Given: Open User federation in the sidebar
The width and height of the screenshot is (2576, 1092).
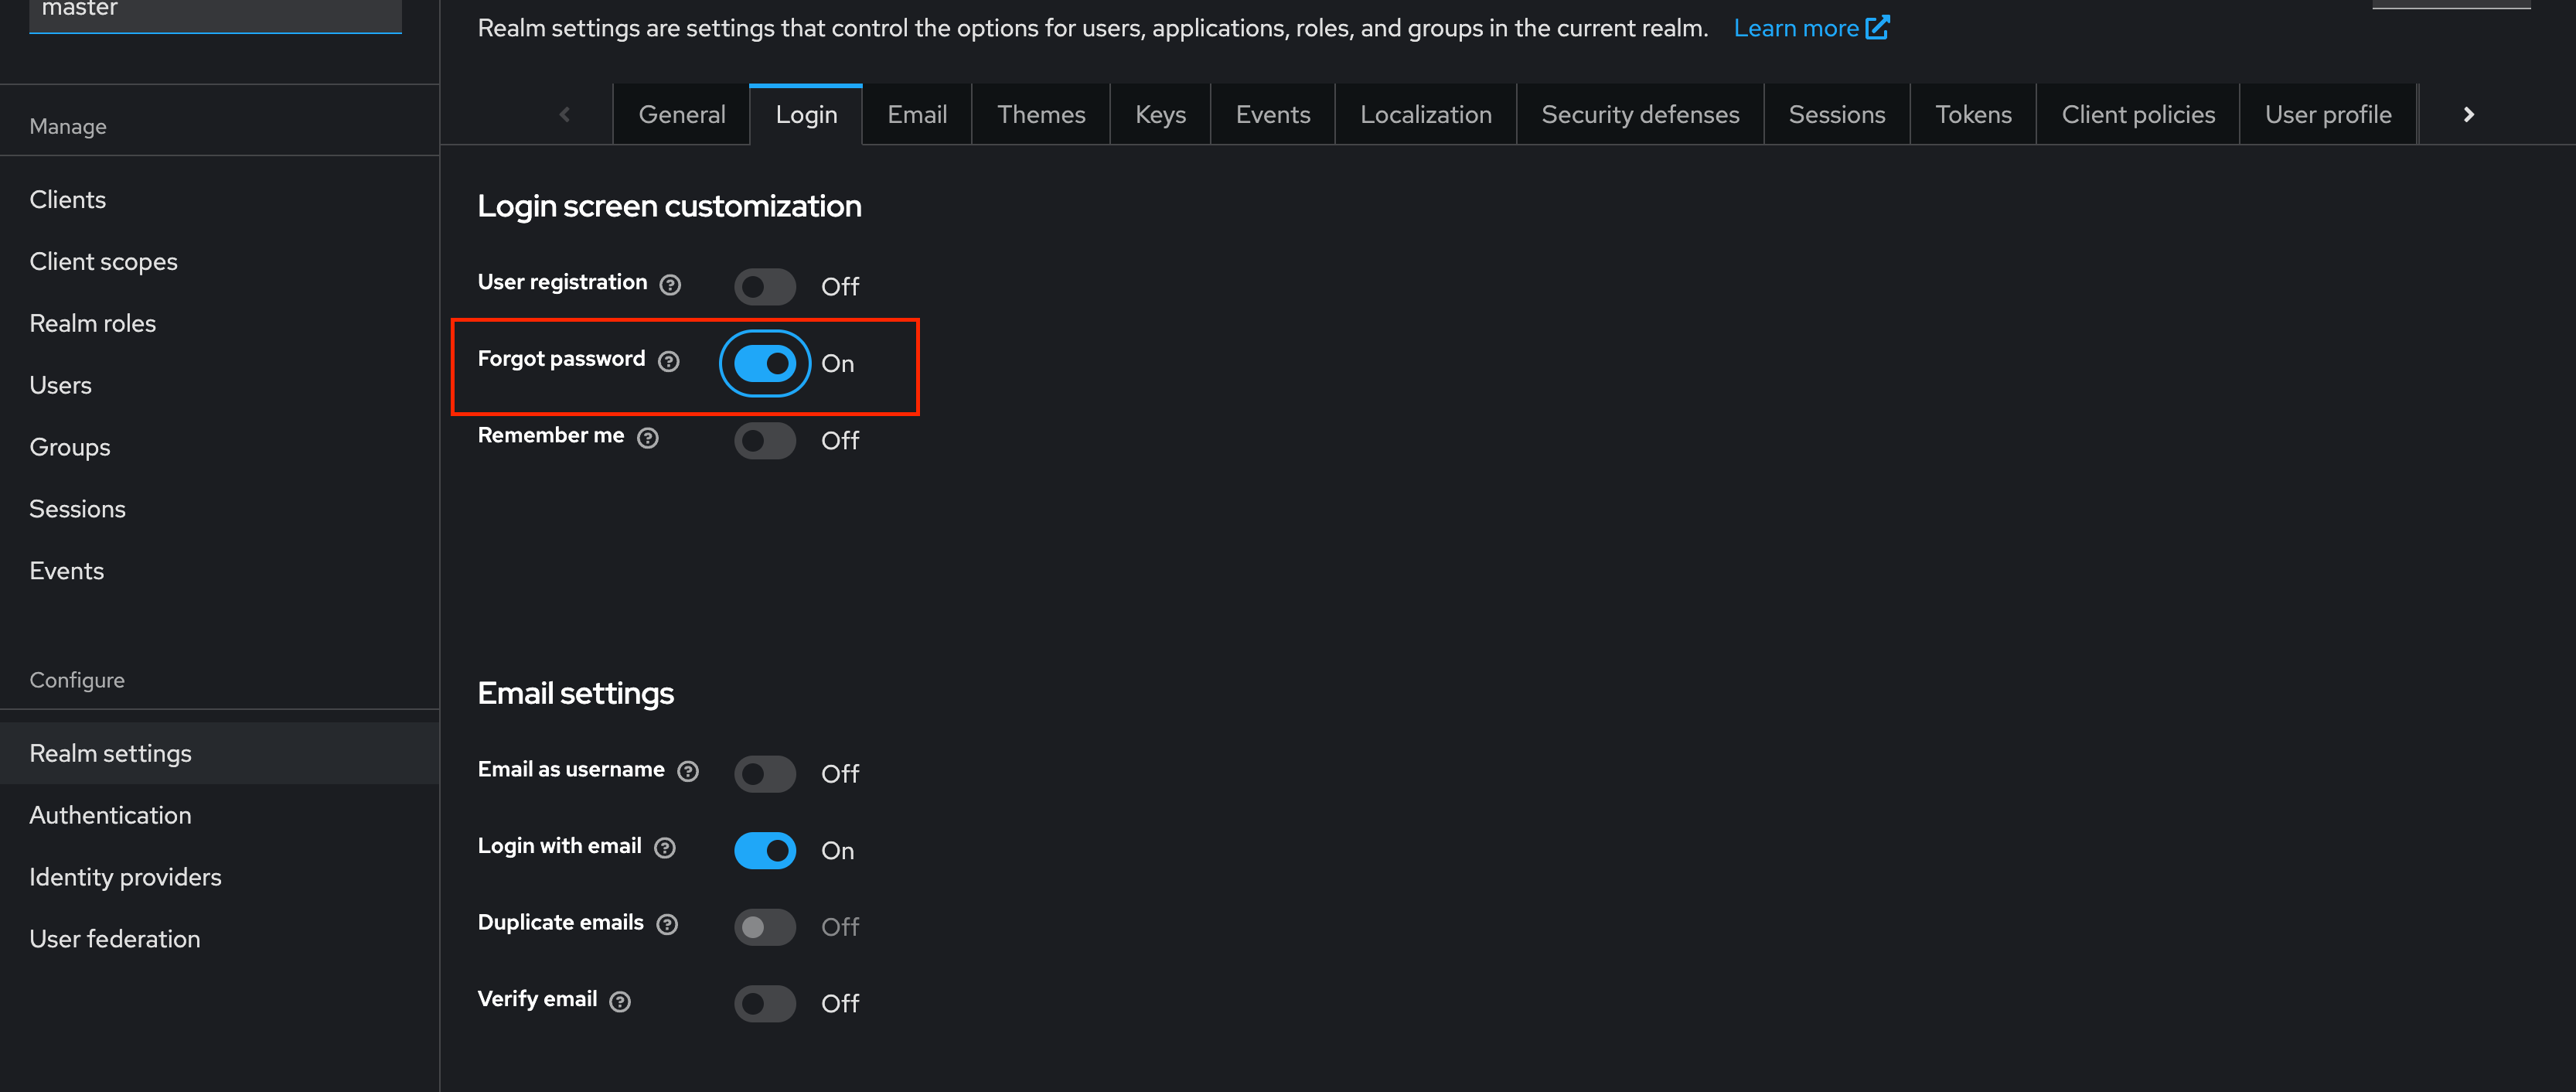Looking at the screenshot, I should click(219, 940).
